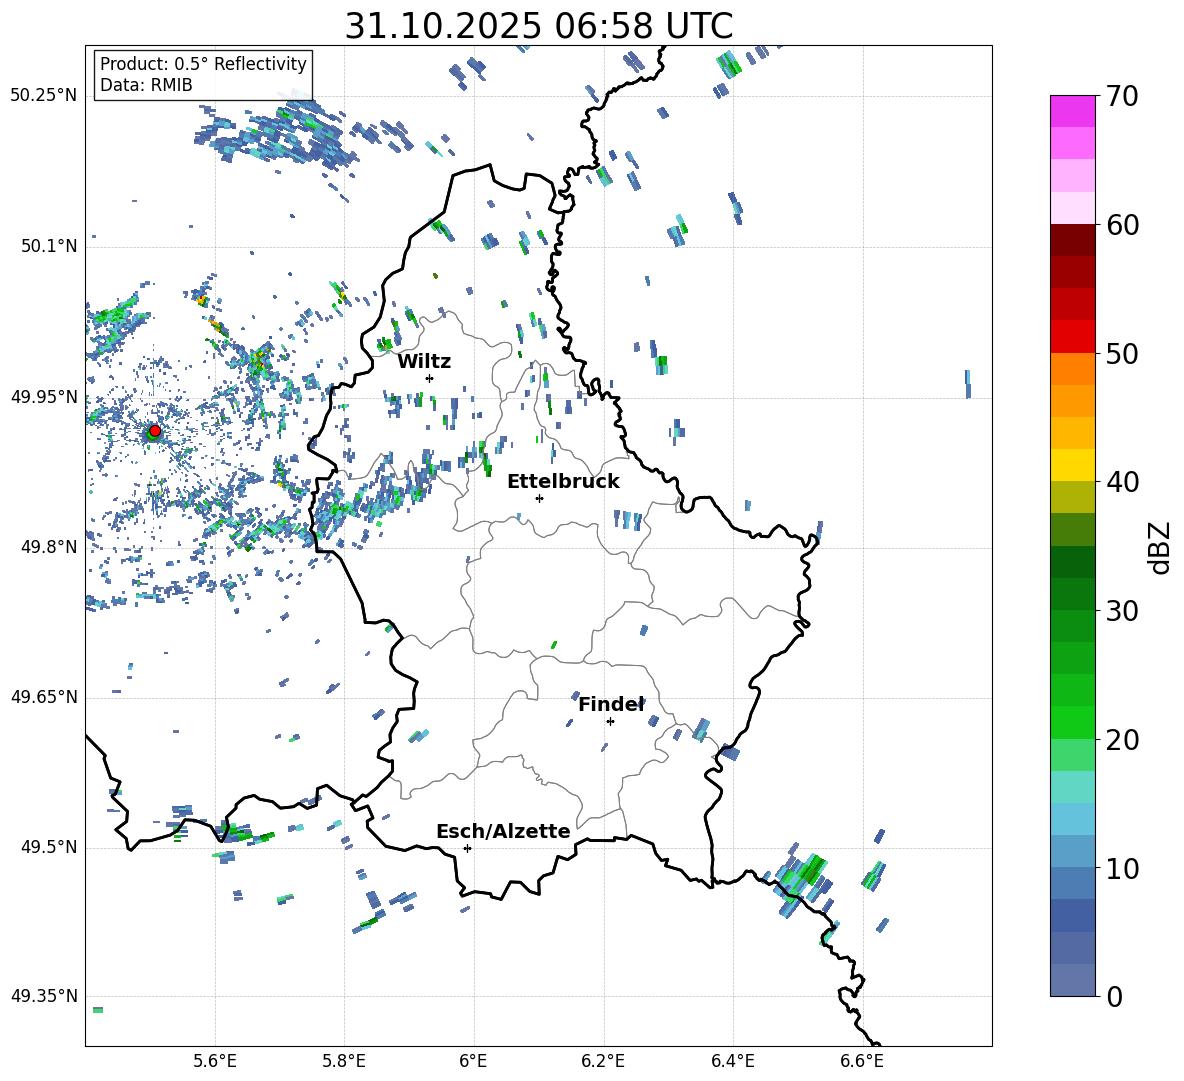Viewport: 1184px width, 1081px height.
Task: Click the 70 tick label on colorbar
Action: (1123, 96)
